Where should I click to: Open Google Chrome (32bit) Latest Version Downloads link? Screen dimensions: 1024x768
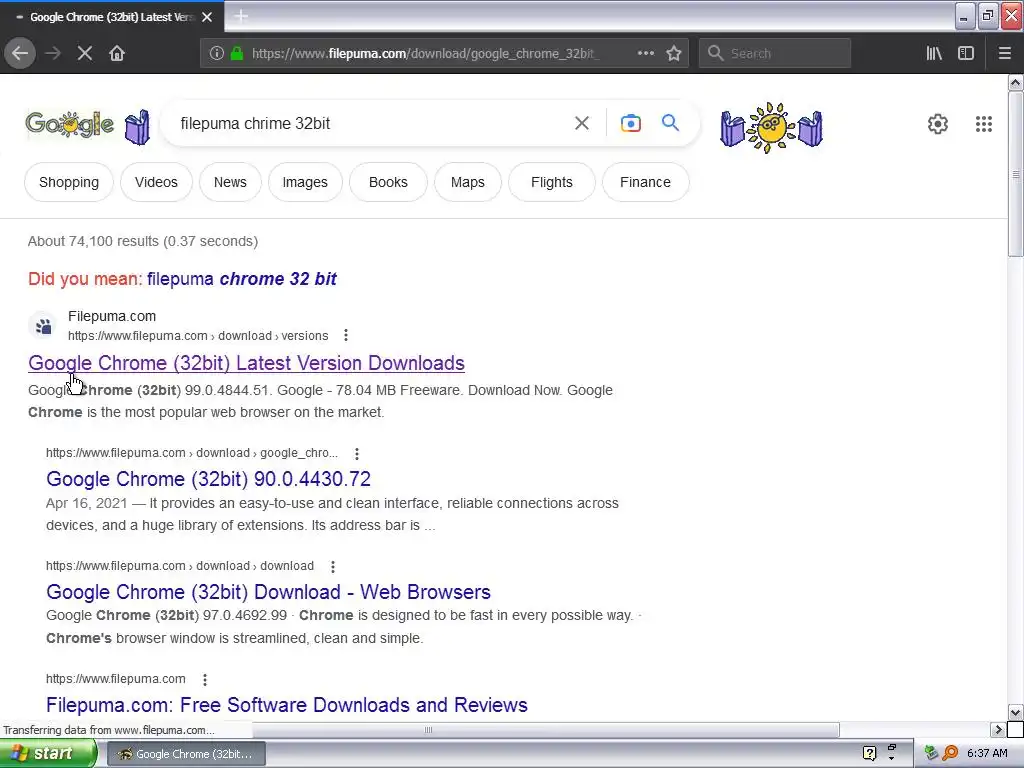click(246, 363)
